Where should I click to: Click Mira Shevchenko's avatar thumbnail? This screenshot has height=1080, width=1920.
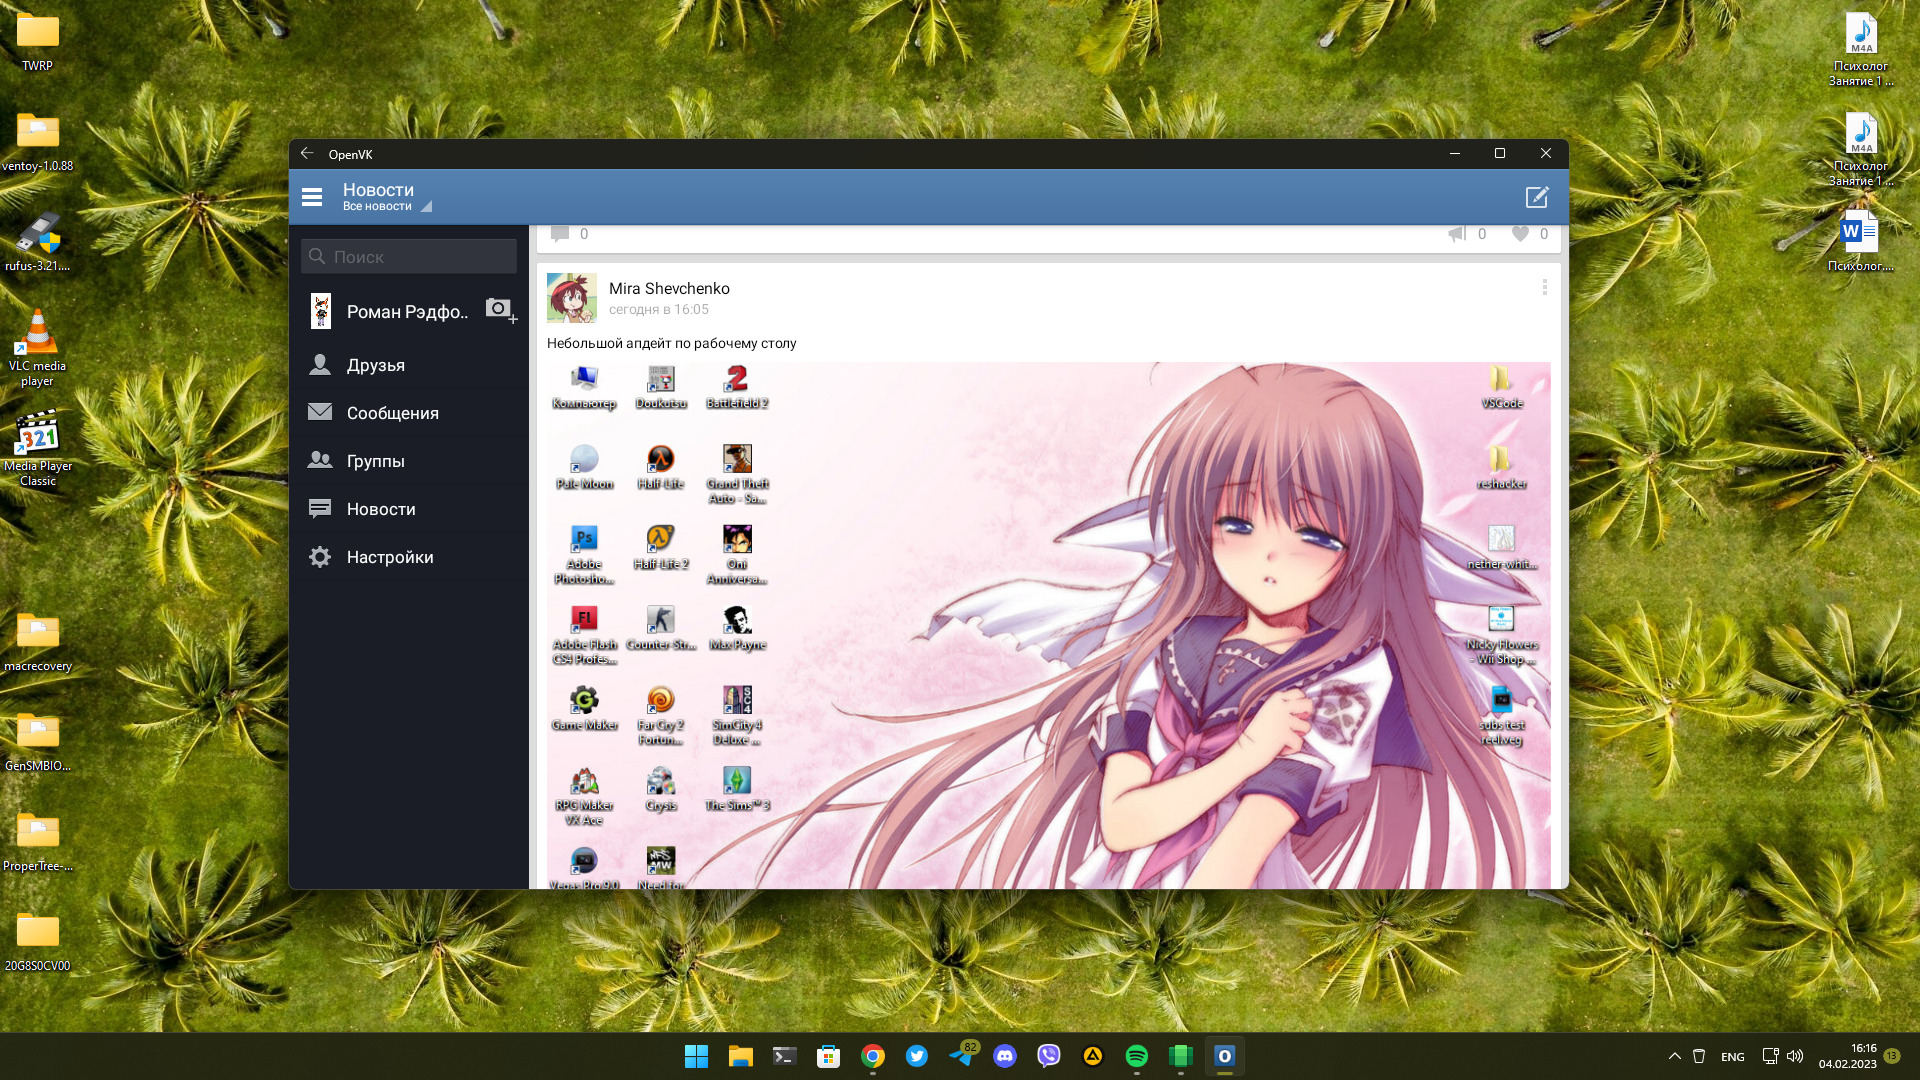(x=571, y=298)
